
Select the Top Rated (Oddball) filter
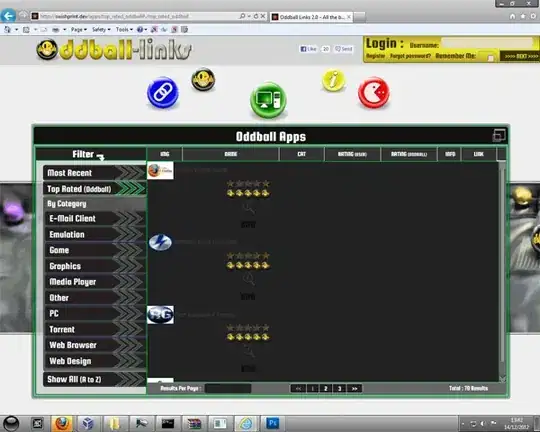[x=95, y=189]
